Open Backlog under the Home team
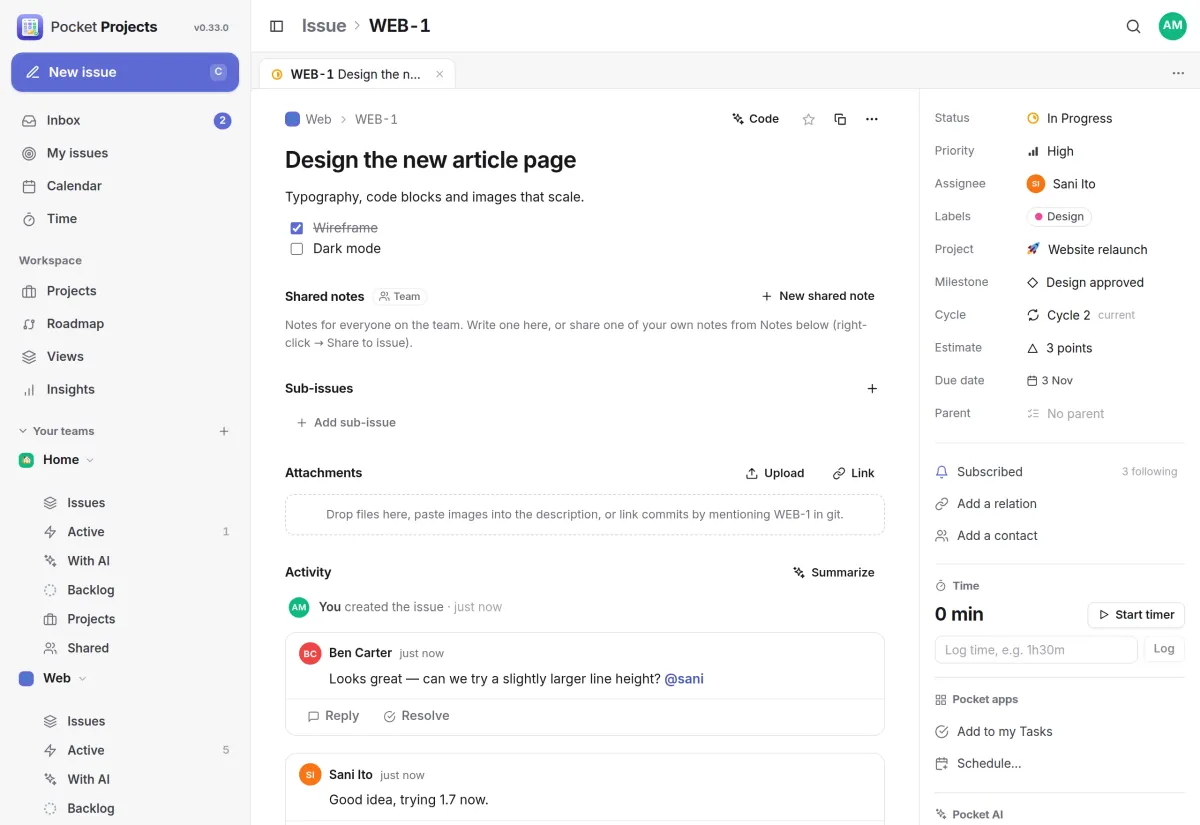The height and width of the screenshot is (825, 1200). [x=135, y=590]
